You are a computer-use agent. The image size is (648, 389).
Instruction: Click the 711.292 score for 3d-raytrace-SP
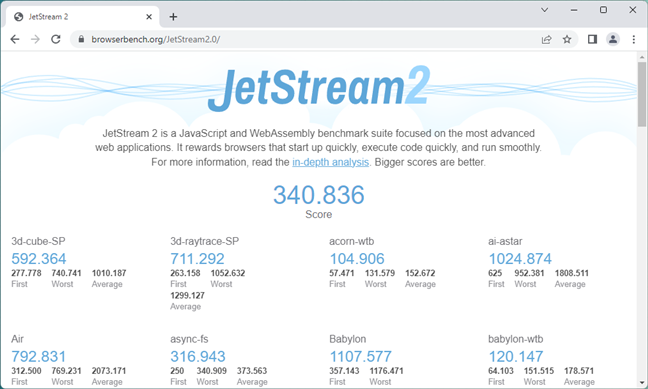198,259
